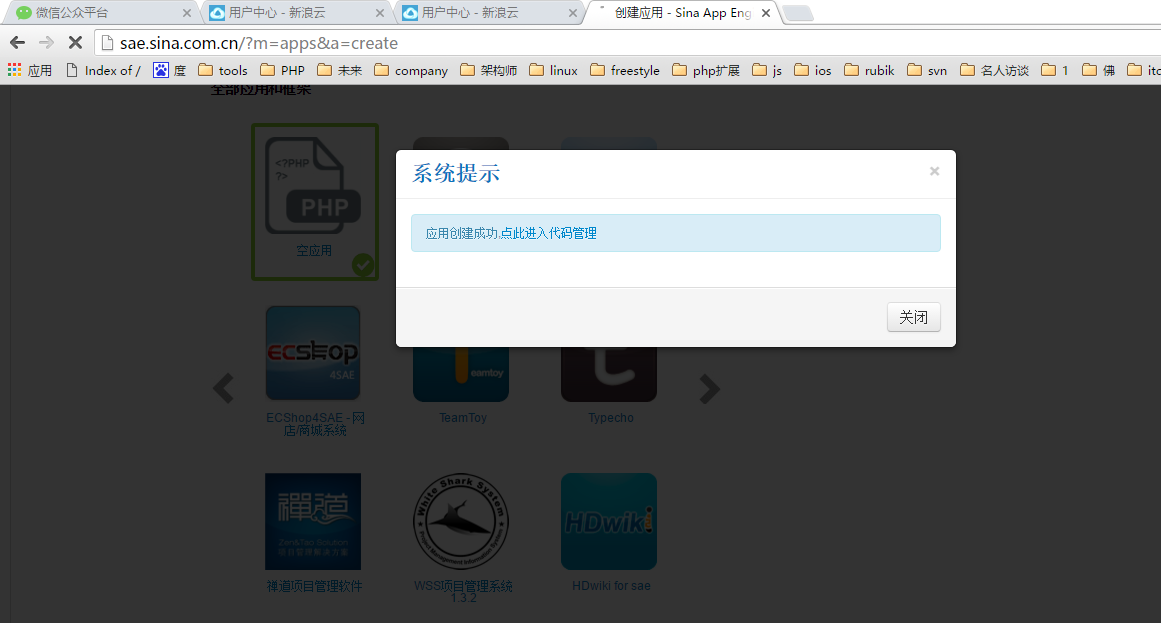The width and height of the screenshot is (1161, 623).
Task: Select the HDwiki for sae icon
Action: 609,521
